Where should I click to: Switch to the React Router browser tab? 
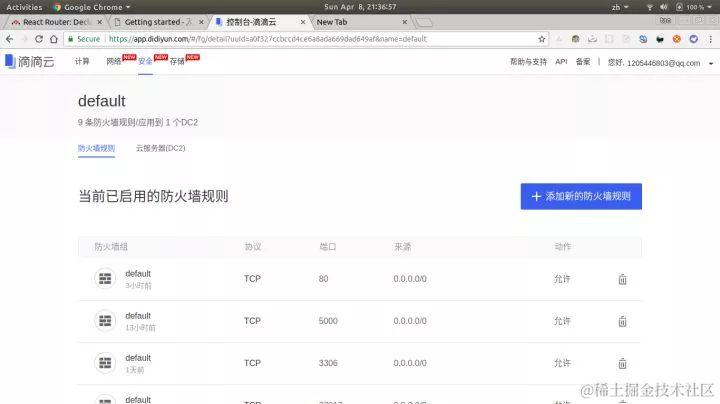tap(54, 22)
